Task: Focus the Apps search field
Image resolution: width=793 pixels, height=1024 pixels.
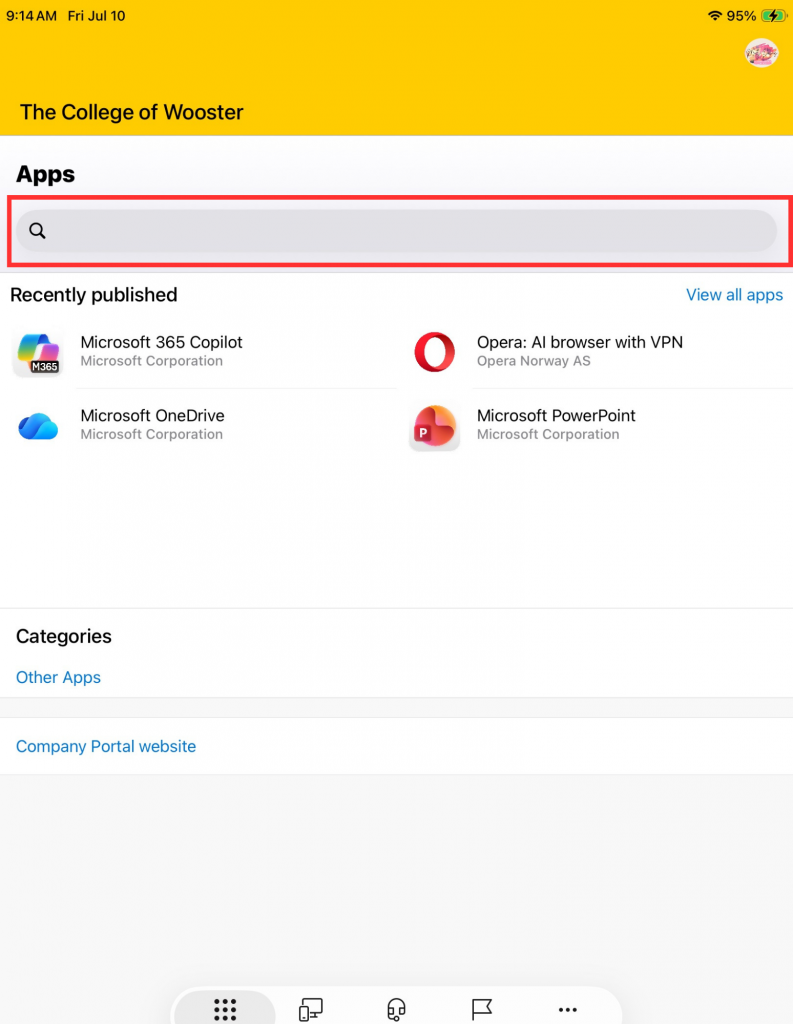Action: coord(396,231)
